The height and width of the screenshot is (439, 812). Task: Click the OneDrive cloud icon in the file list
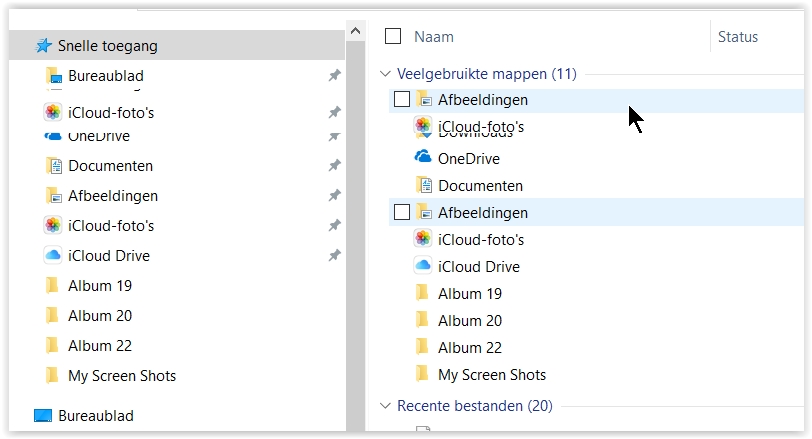(x=423, y=158)
